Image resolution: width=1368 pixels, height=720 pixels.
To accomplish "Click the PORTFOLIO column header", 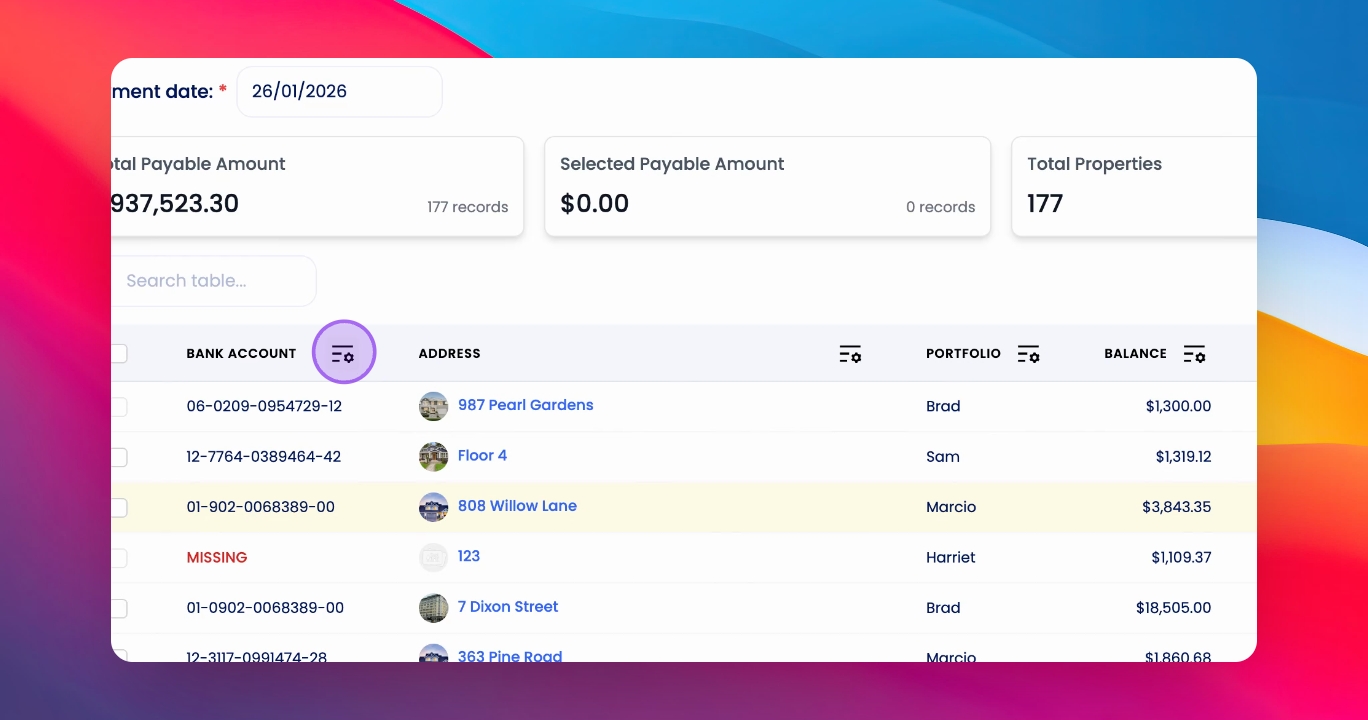I will 963,353.
